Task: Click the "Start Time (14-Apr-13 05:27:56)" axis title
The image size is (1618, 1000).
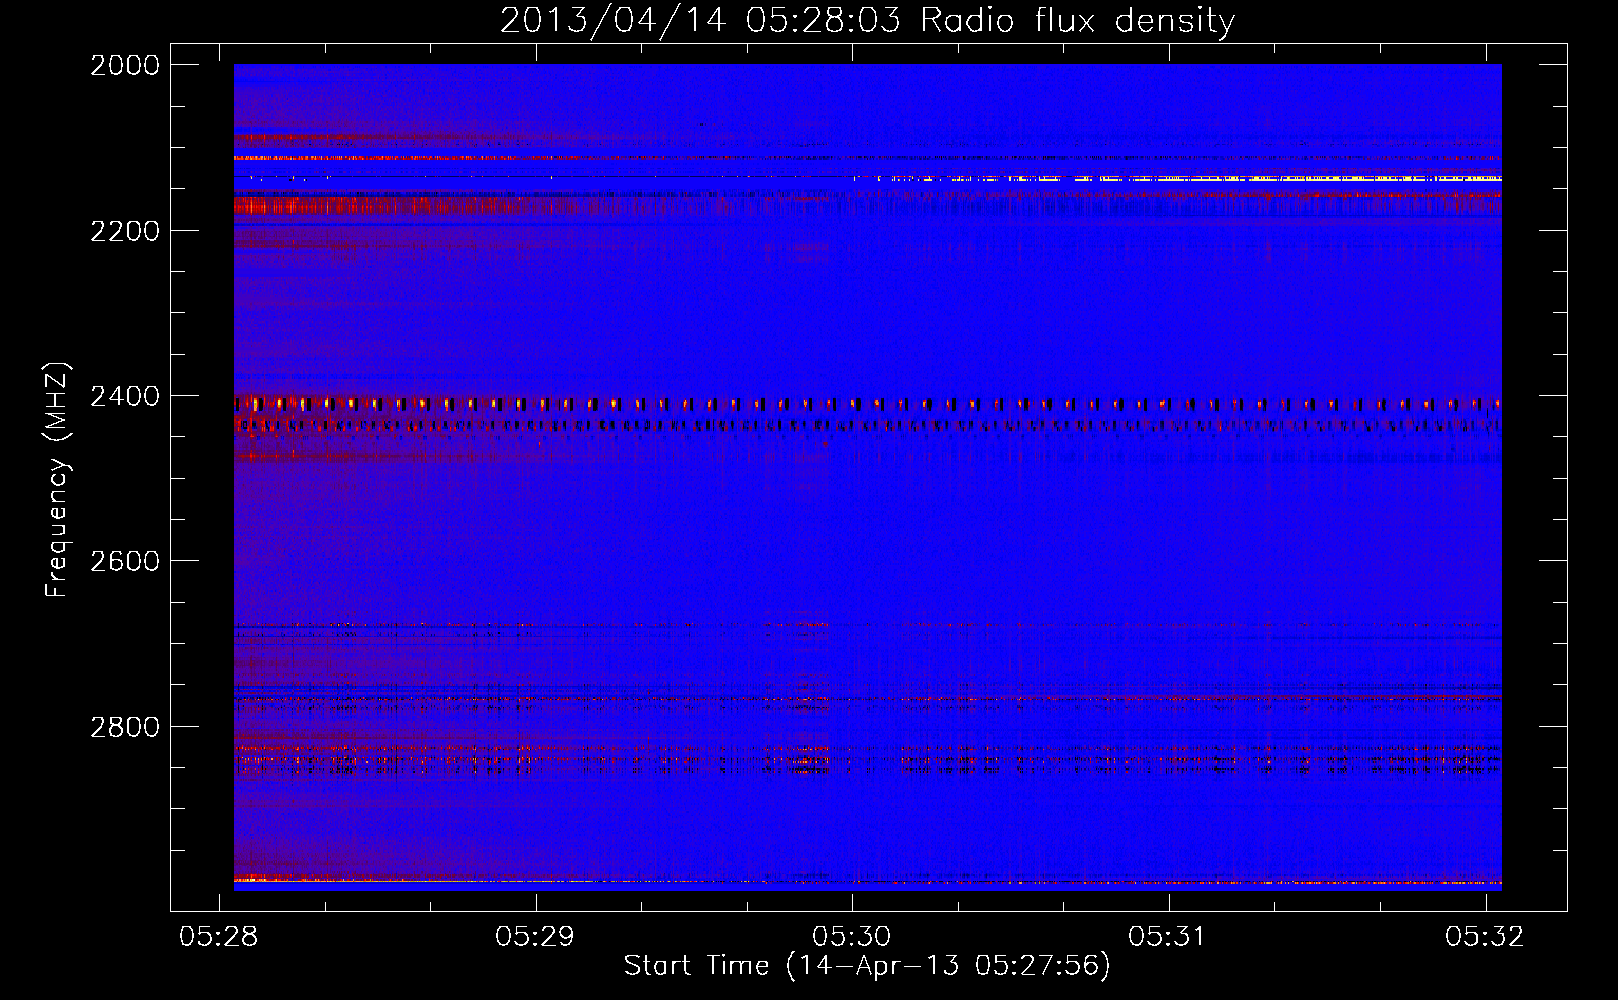Action: click(x=867, y=966)
